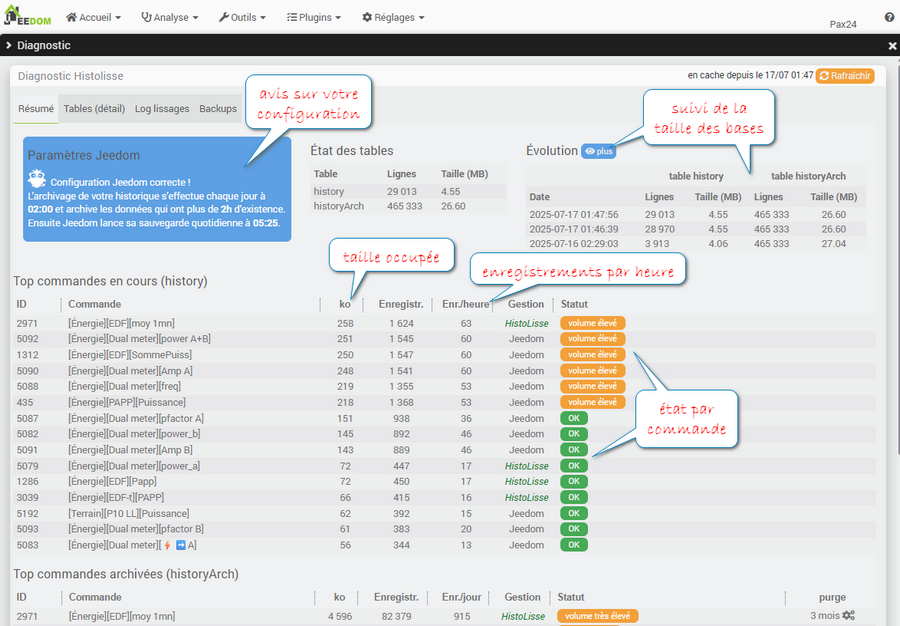Viewport: 900px width, 626px height.
Task: Click date 2025-07-17 01:47:56 in Évolution
Action: 573,215
